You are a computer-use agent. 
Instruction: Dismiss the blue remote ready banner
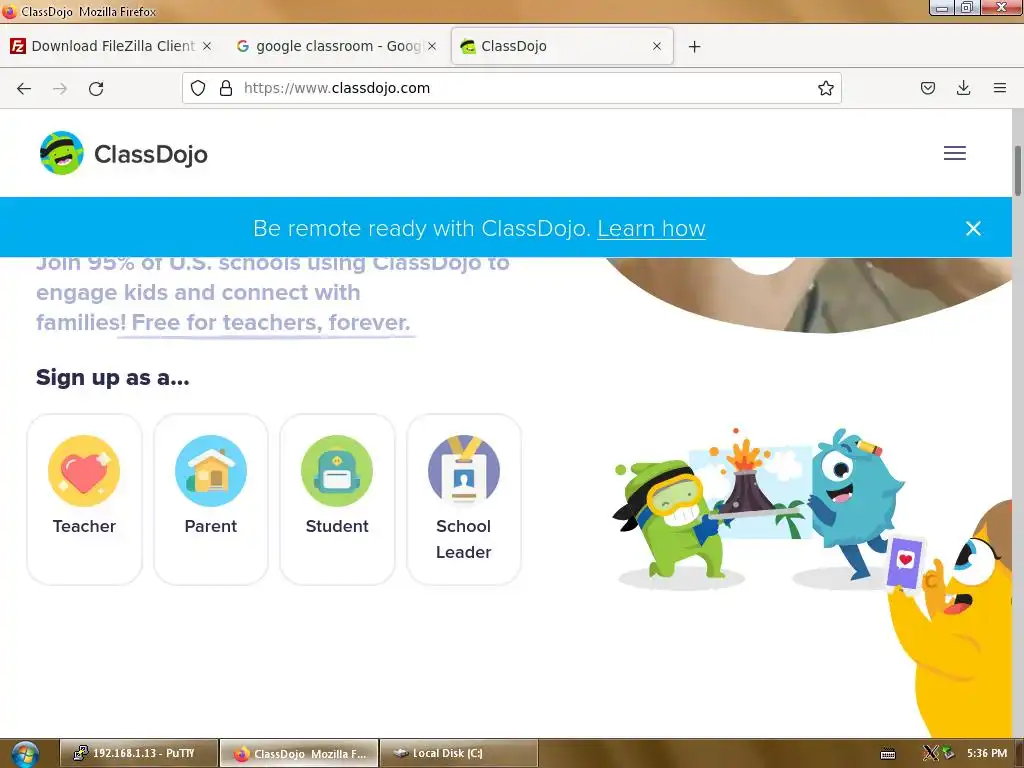(972, 228)
